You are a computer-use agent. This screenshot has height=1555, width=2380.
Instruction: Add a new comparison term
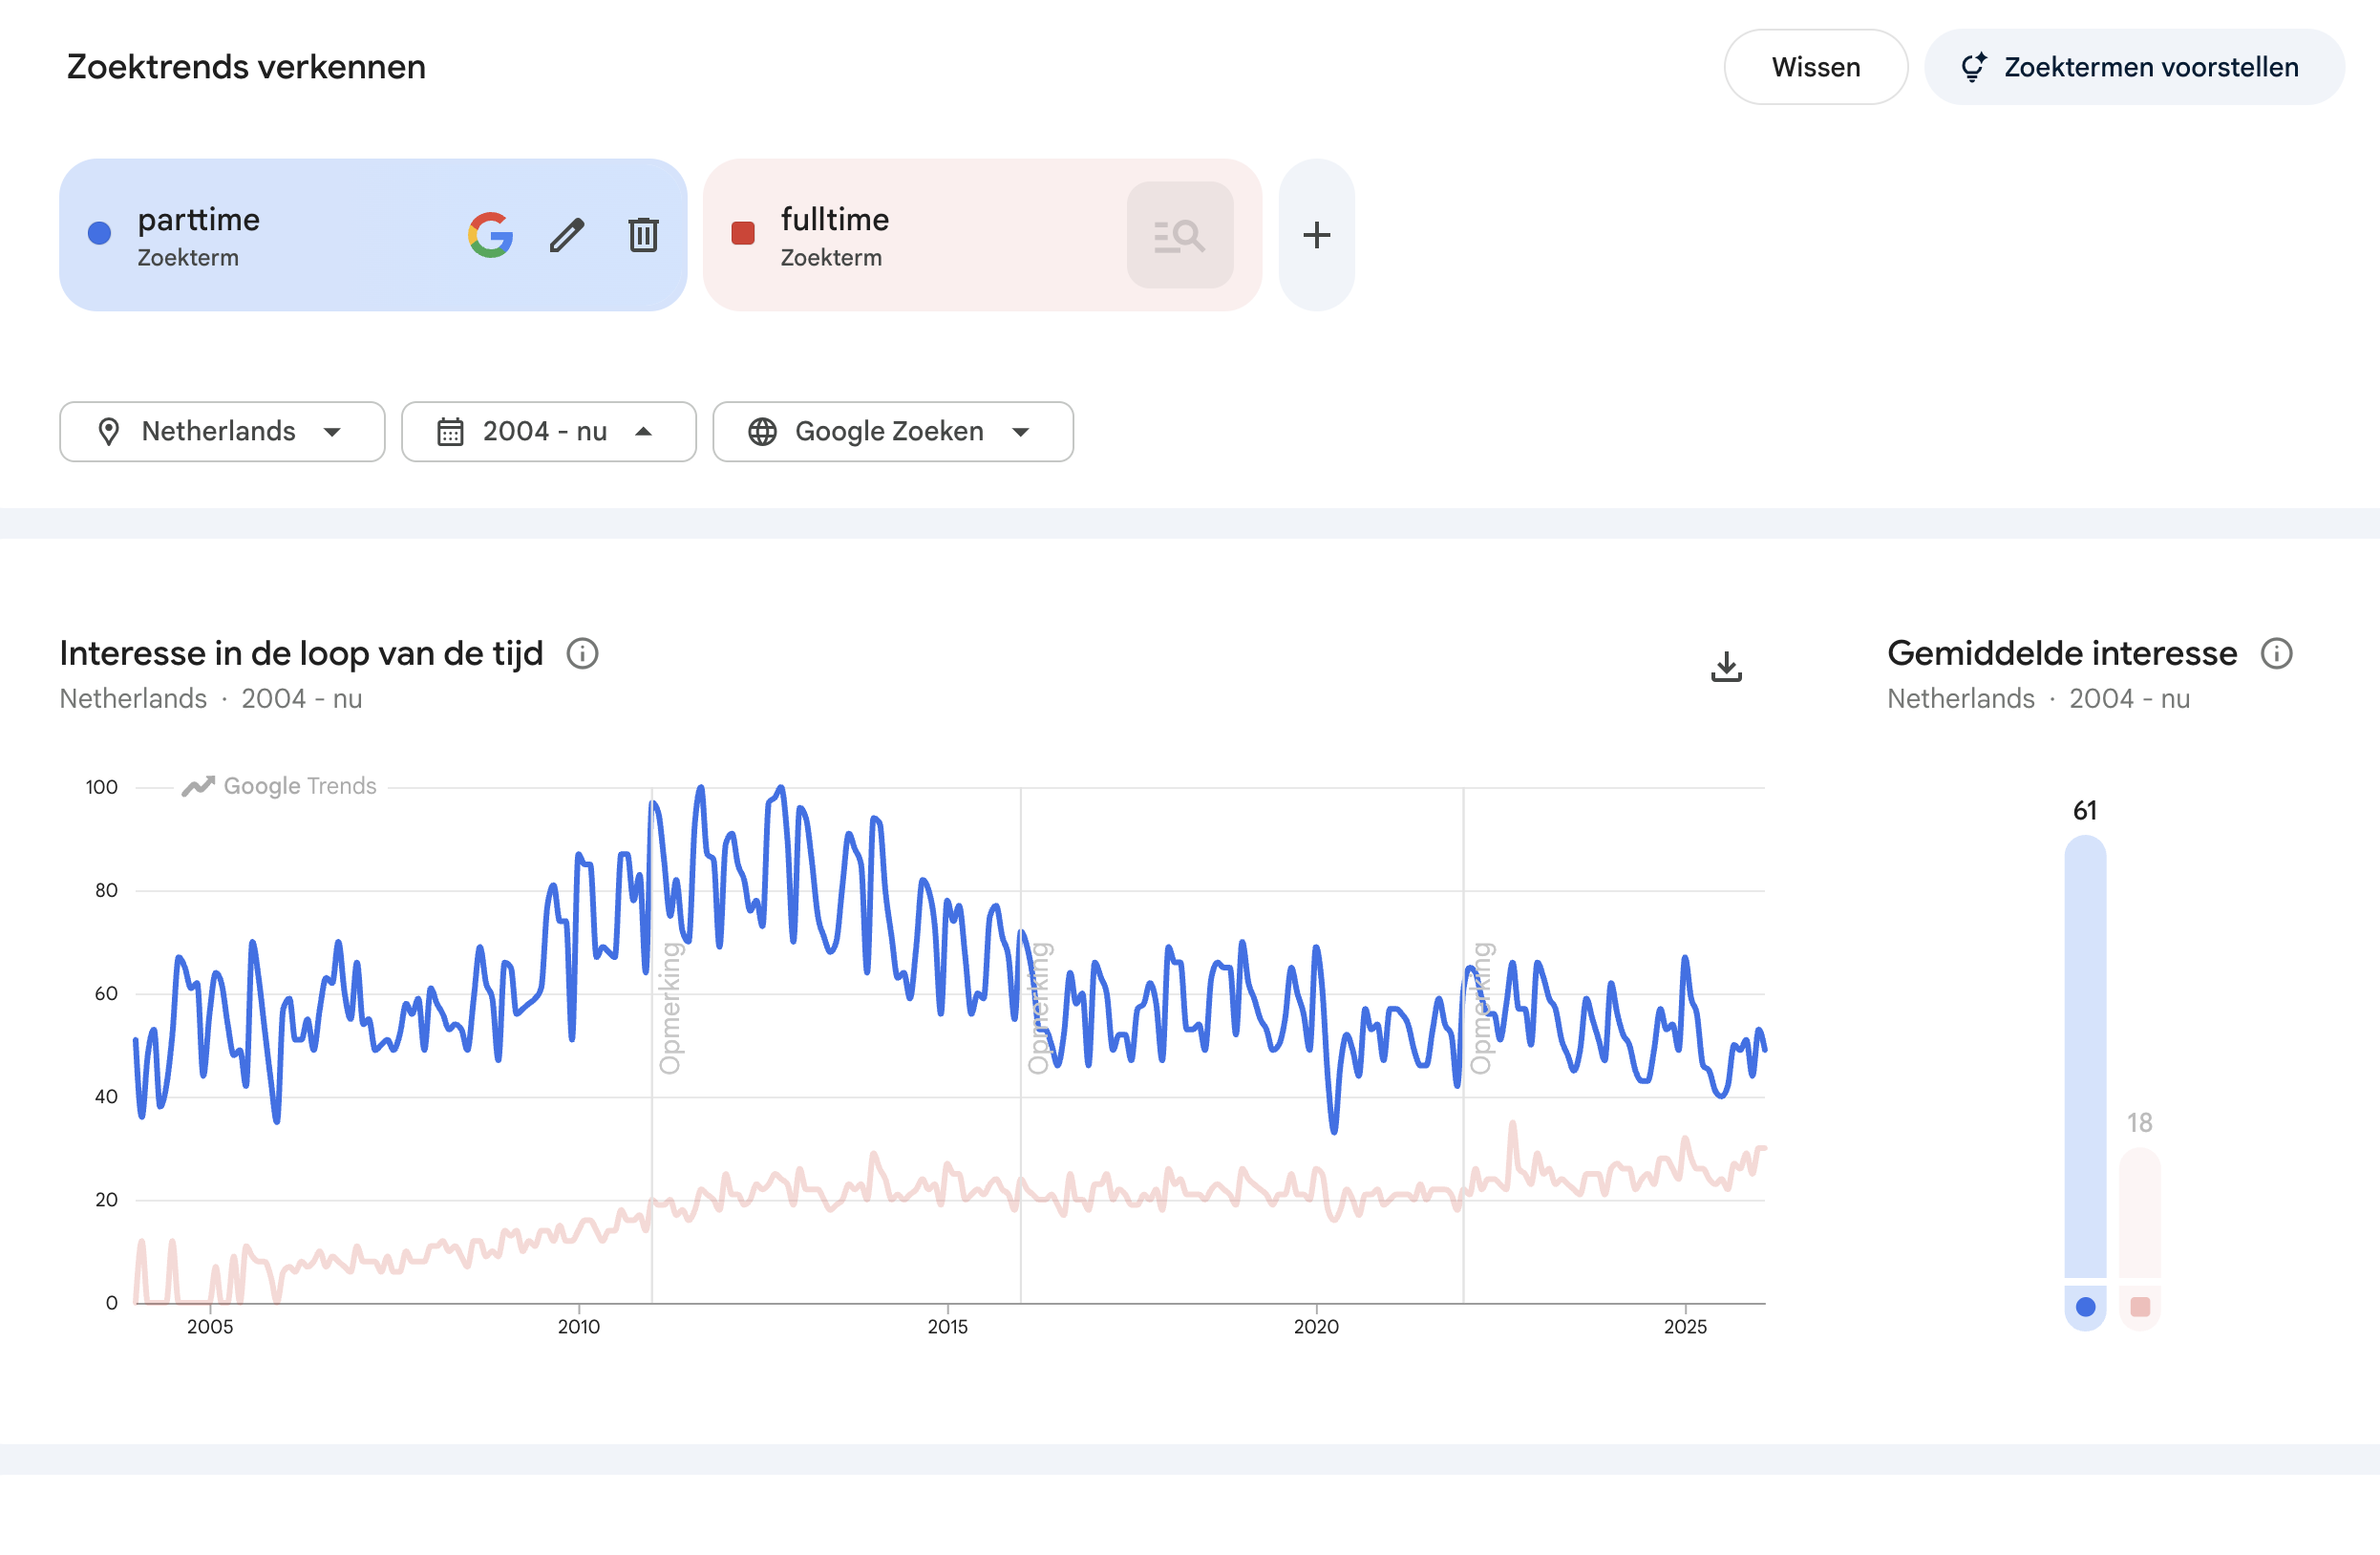1316,235
